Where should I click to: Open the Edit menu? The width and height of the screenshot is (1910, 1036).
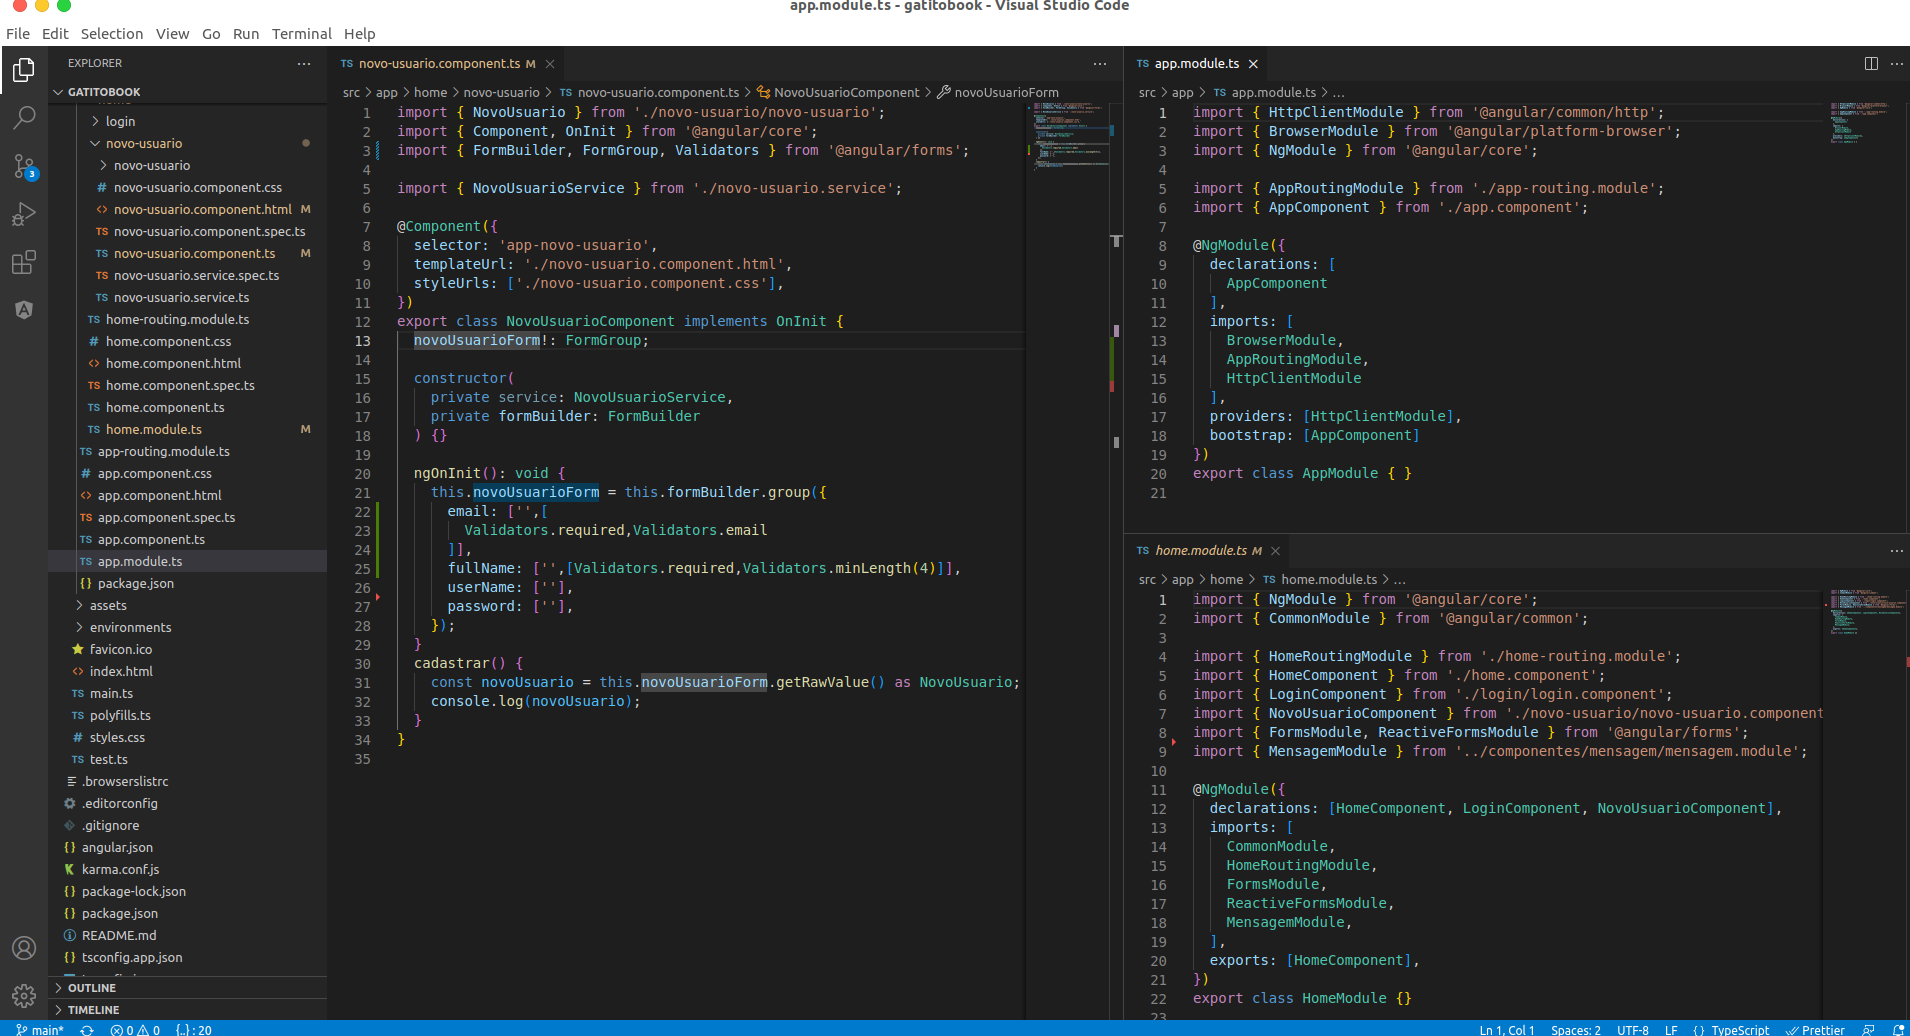coord(55,33)
